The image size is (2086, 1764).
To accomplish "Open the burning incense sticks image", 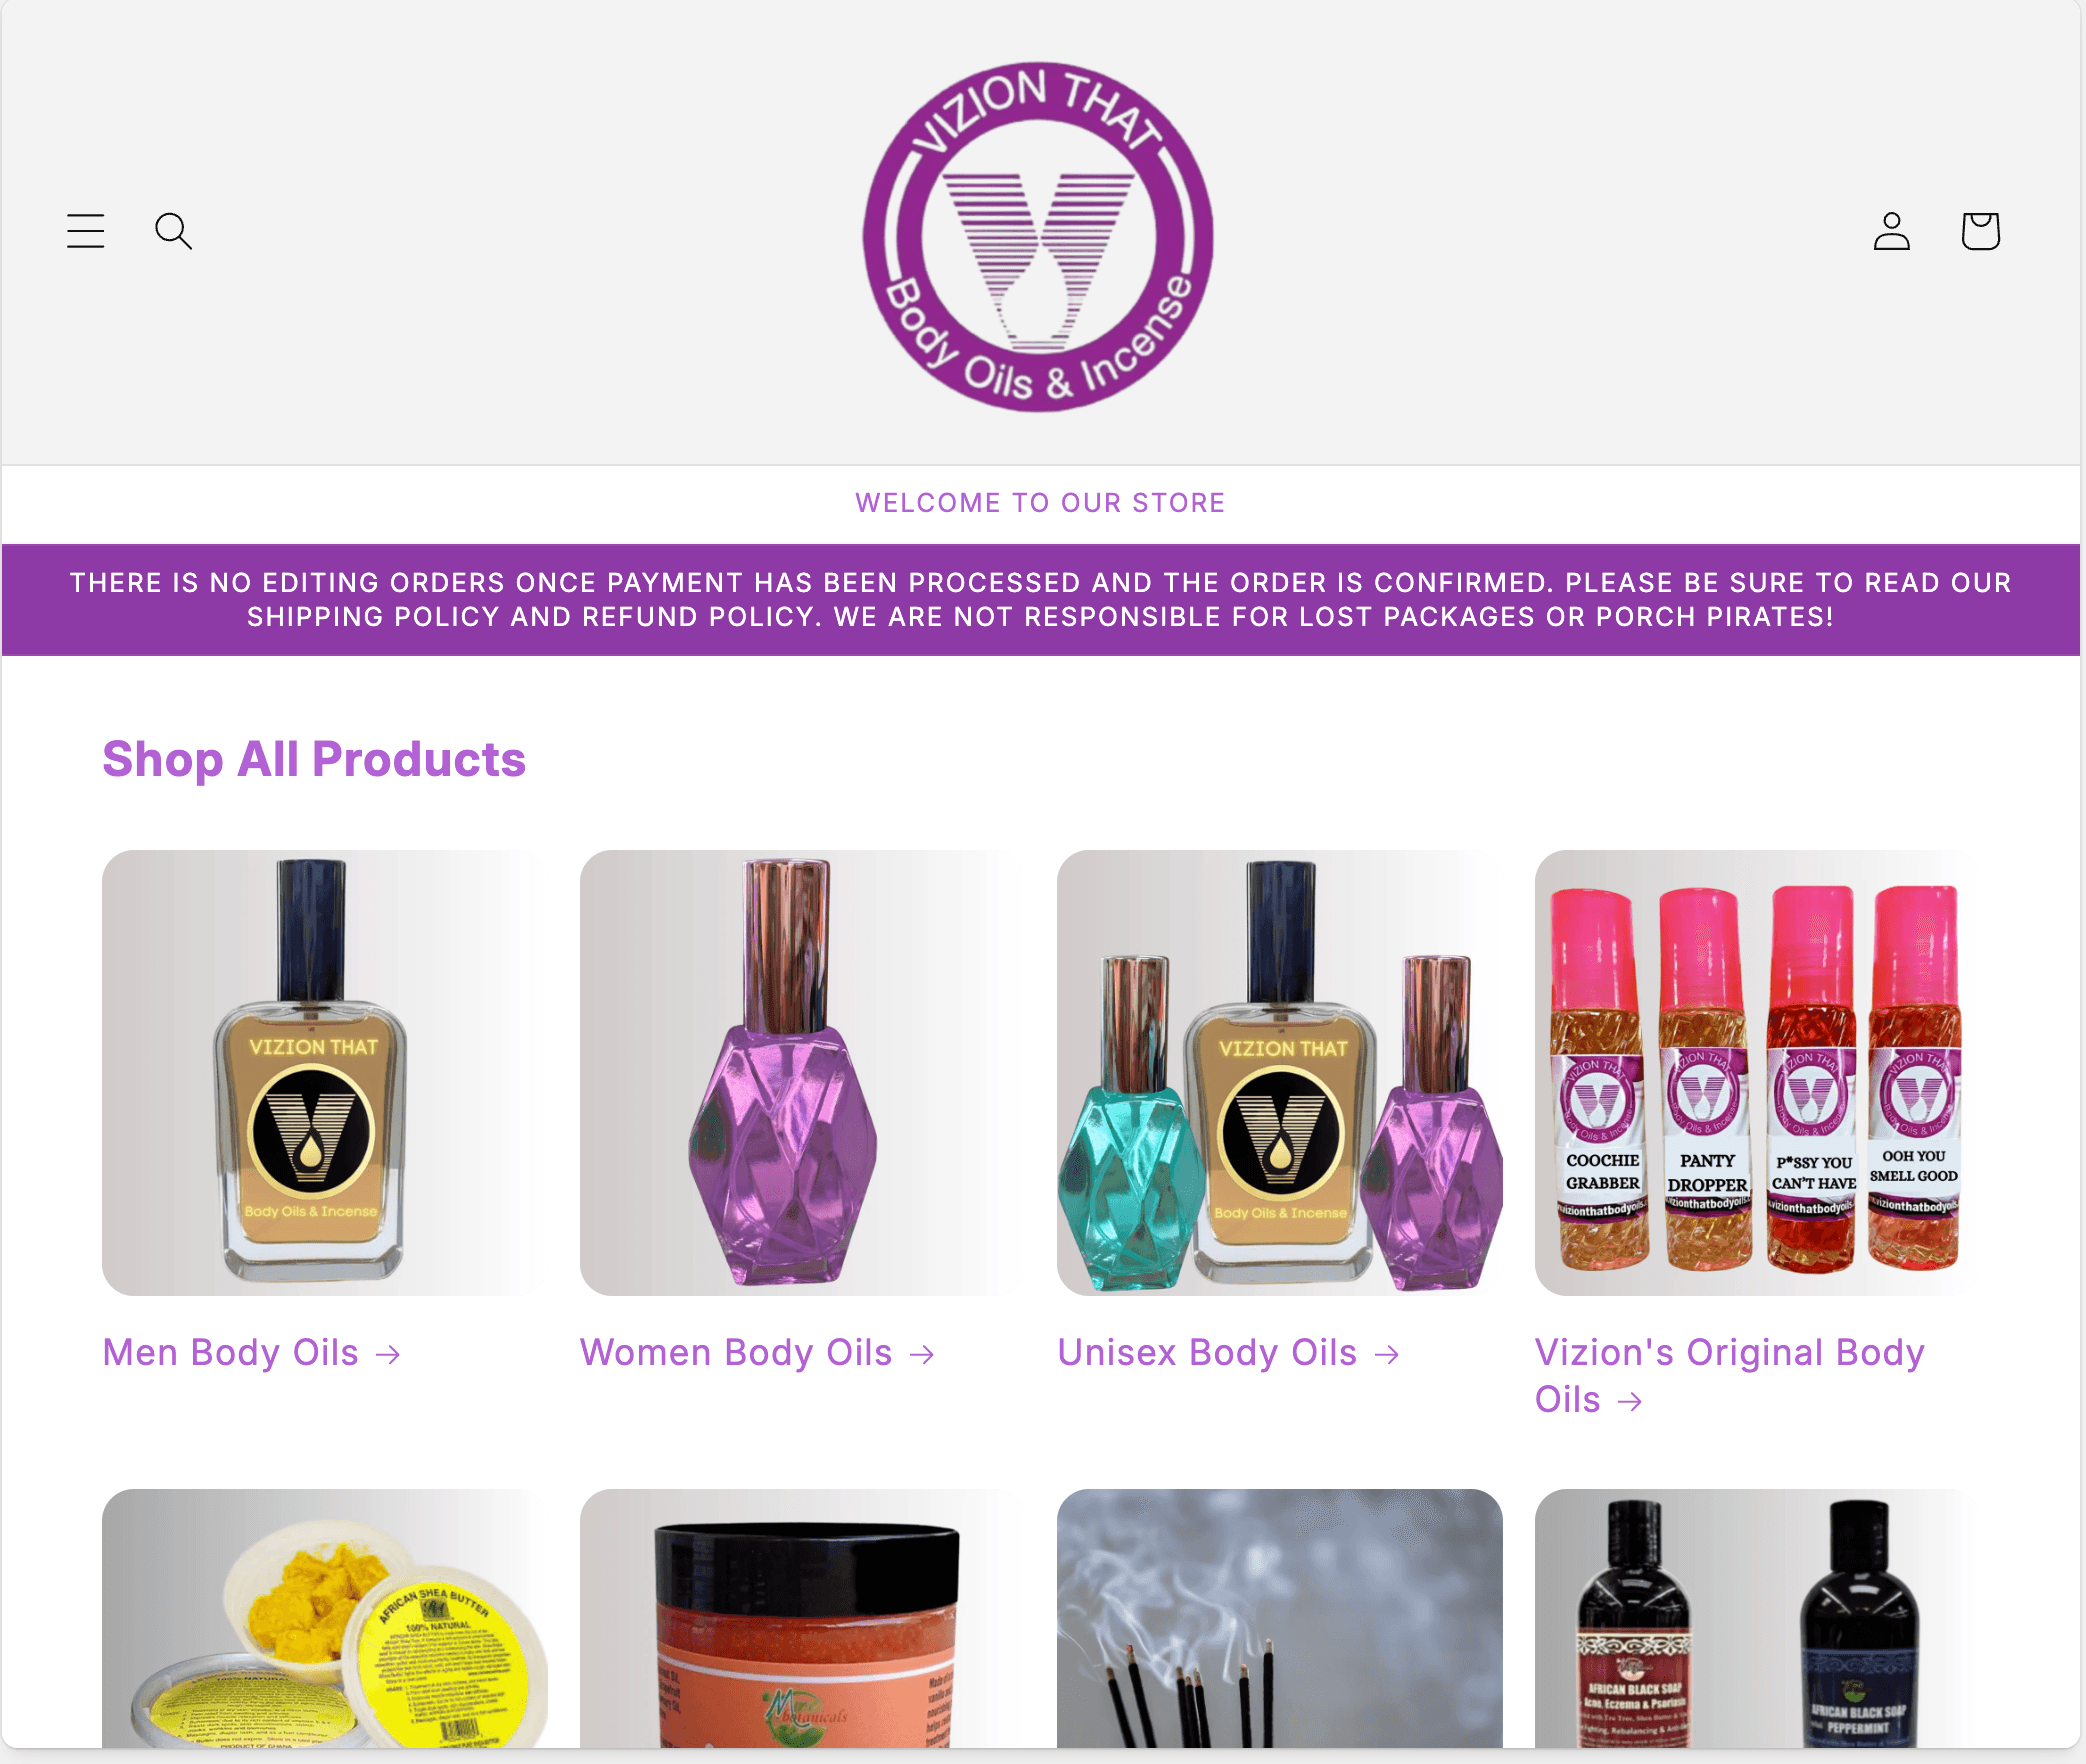I will pos(1280,1619).
